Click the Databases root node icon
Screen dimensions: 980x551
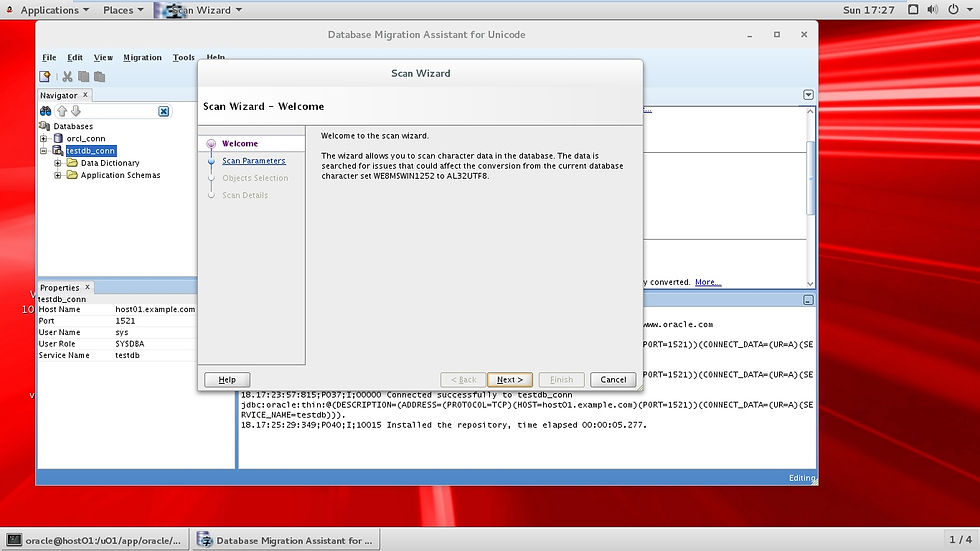(x=44, y=126)
